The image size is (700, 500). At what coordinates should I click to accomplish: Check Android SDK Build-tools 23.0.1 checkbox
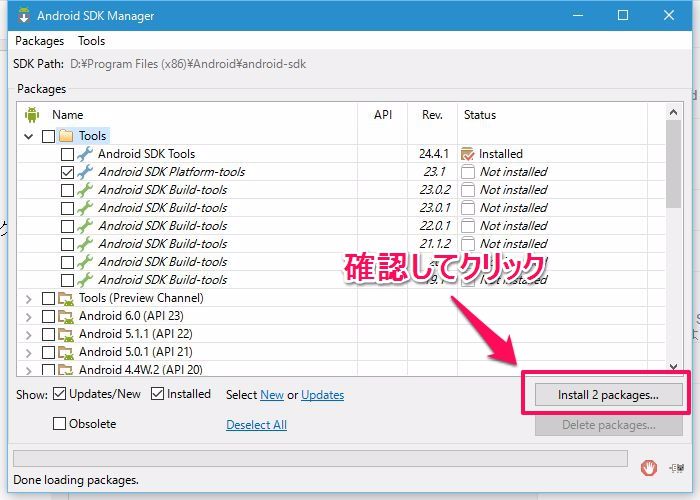click(x=67, y=208)
